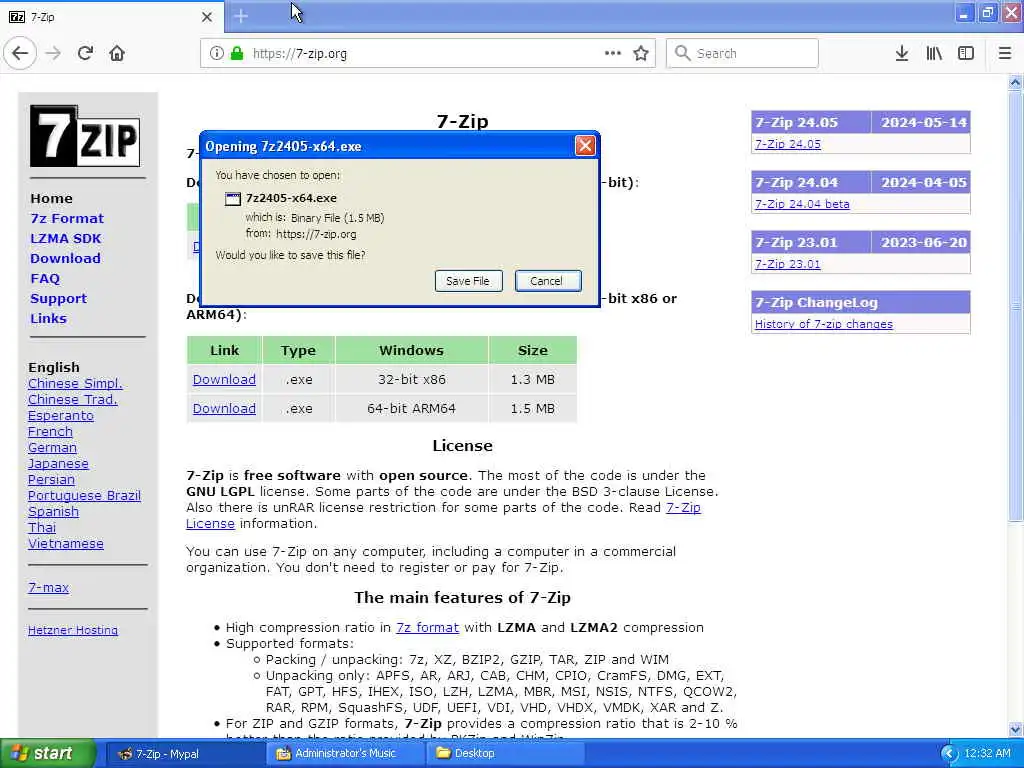The image size is (1024, 768).
Task: Open the Hetzner Hosting link
Action: pos(72,630)
